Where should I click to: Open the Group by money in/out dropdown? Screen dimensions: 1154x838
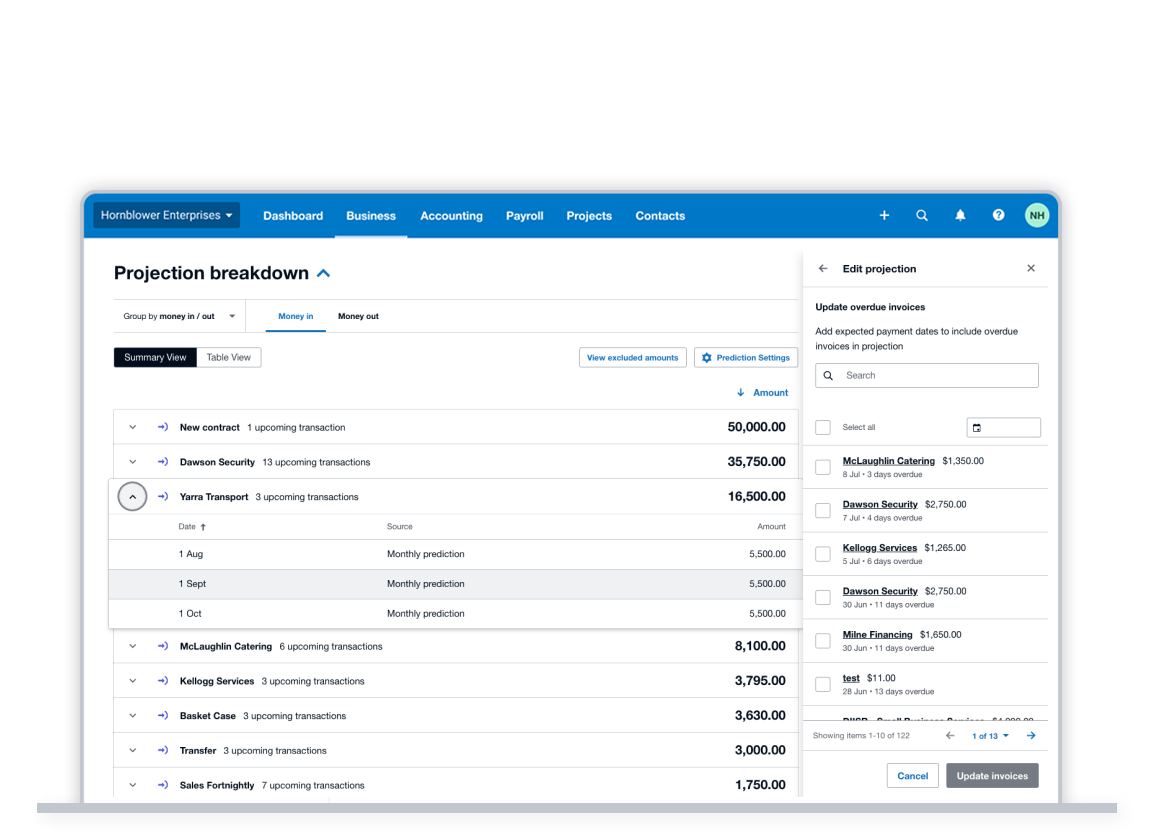point(179,315)
